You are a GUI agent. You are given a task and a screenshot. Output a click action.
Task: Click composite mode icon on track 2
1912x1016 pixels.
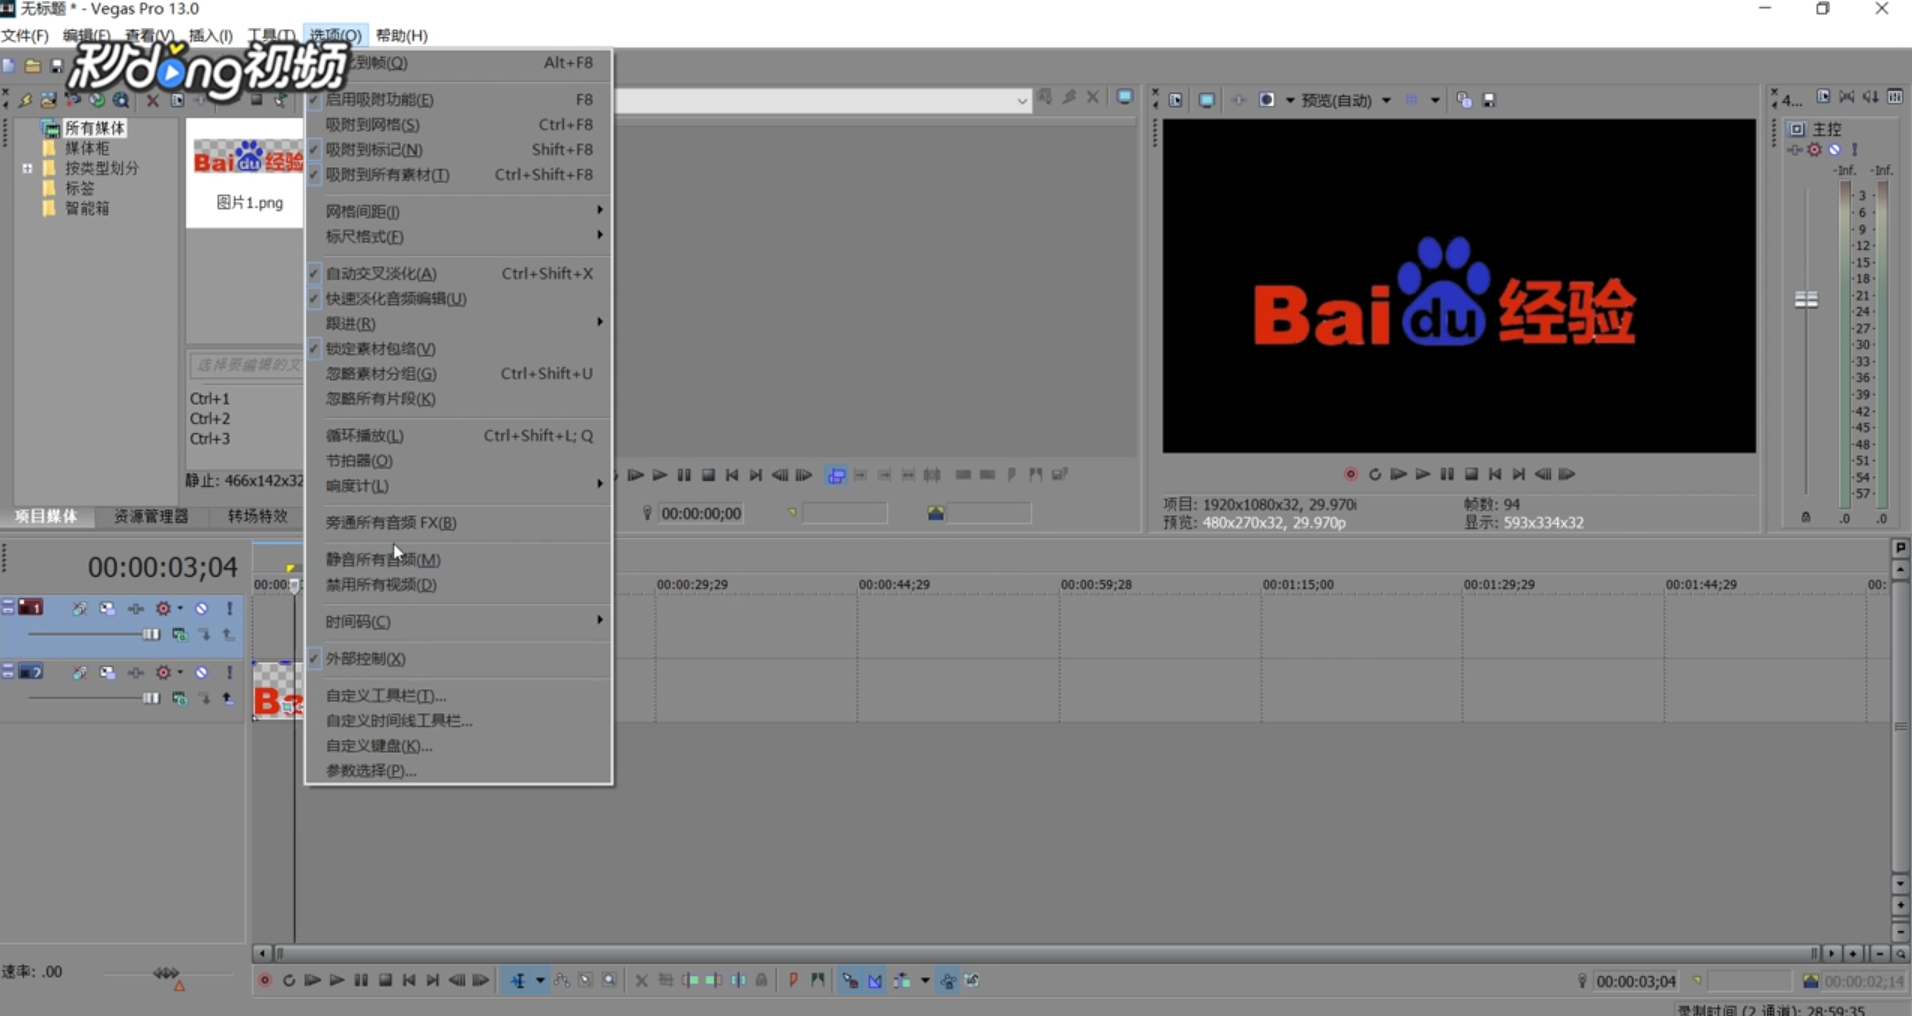coord(179,698)
